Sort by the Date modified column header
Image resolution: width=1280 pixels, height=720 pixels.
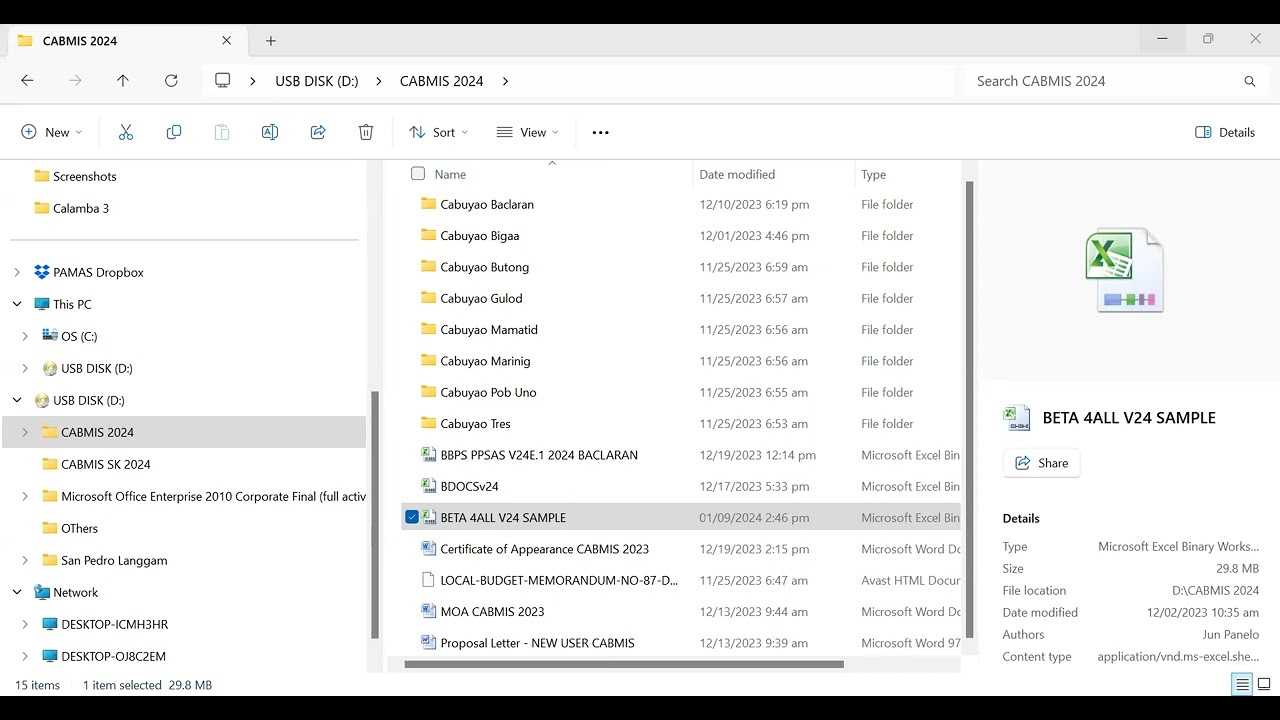point(737,174)
